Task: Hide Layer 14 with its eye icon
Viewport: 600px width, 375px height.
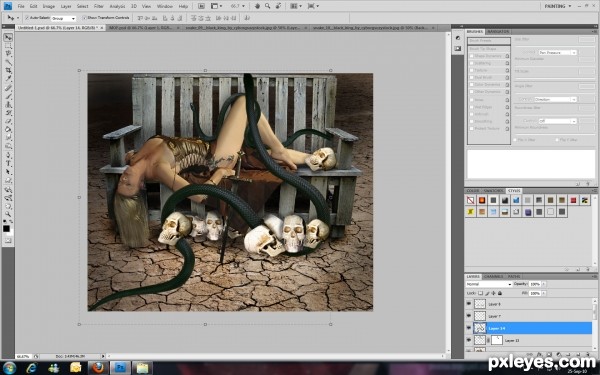Action: 469,328
